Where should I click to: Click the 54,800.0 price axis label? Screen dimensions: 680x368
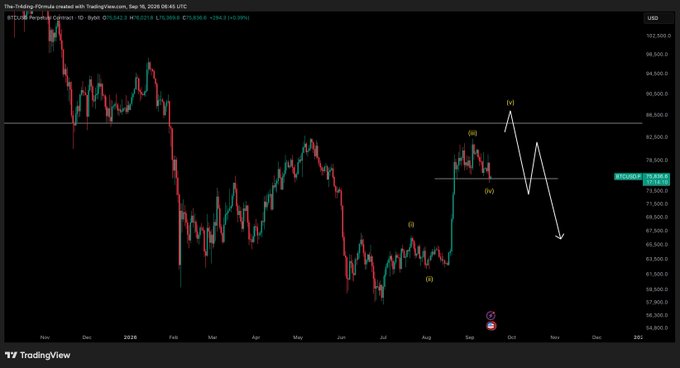tap(658, 328)
